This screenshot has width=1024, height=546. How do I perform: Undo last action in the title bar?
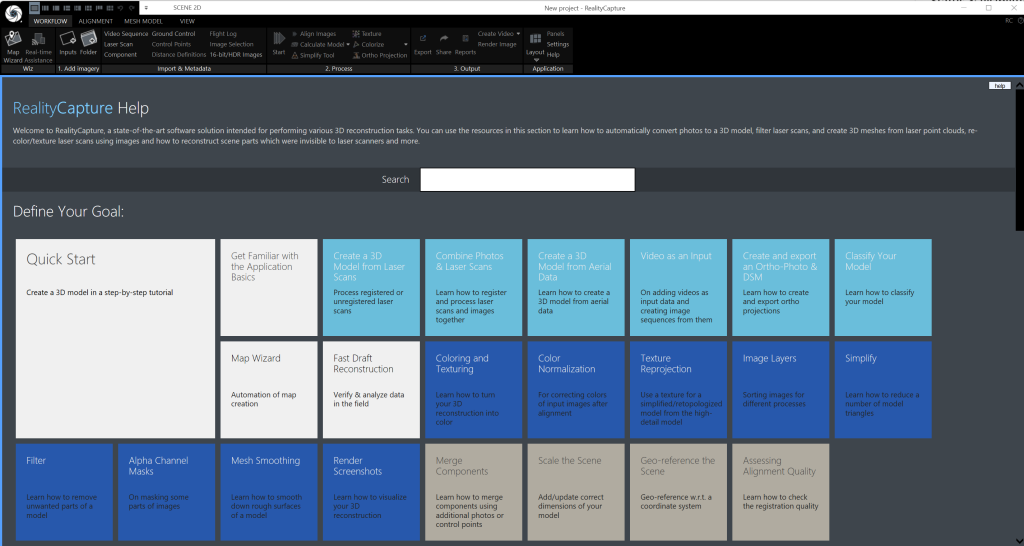pyautogui.click(x=120, y=8)
